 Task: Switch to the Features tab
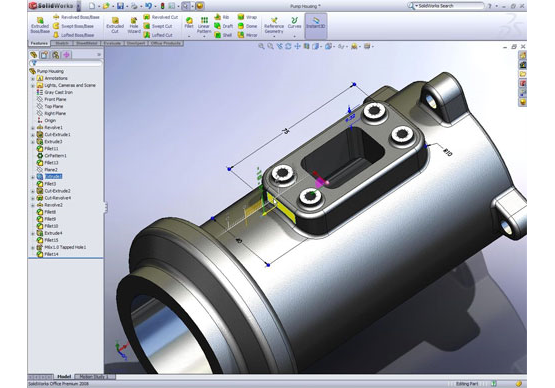tap(39, 43)
